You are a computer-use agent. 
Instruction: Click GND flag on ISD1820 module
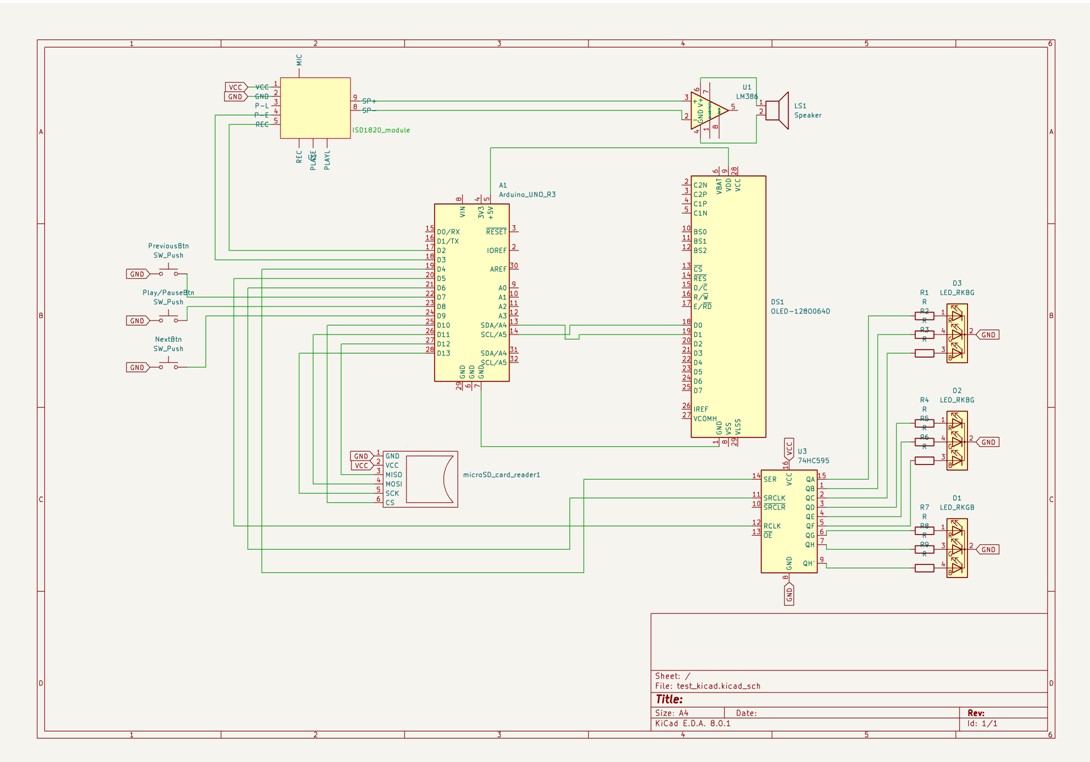click(236, 97)
